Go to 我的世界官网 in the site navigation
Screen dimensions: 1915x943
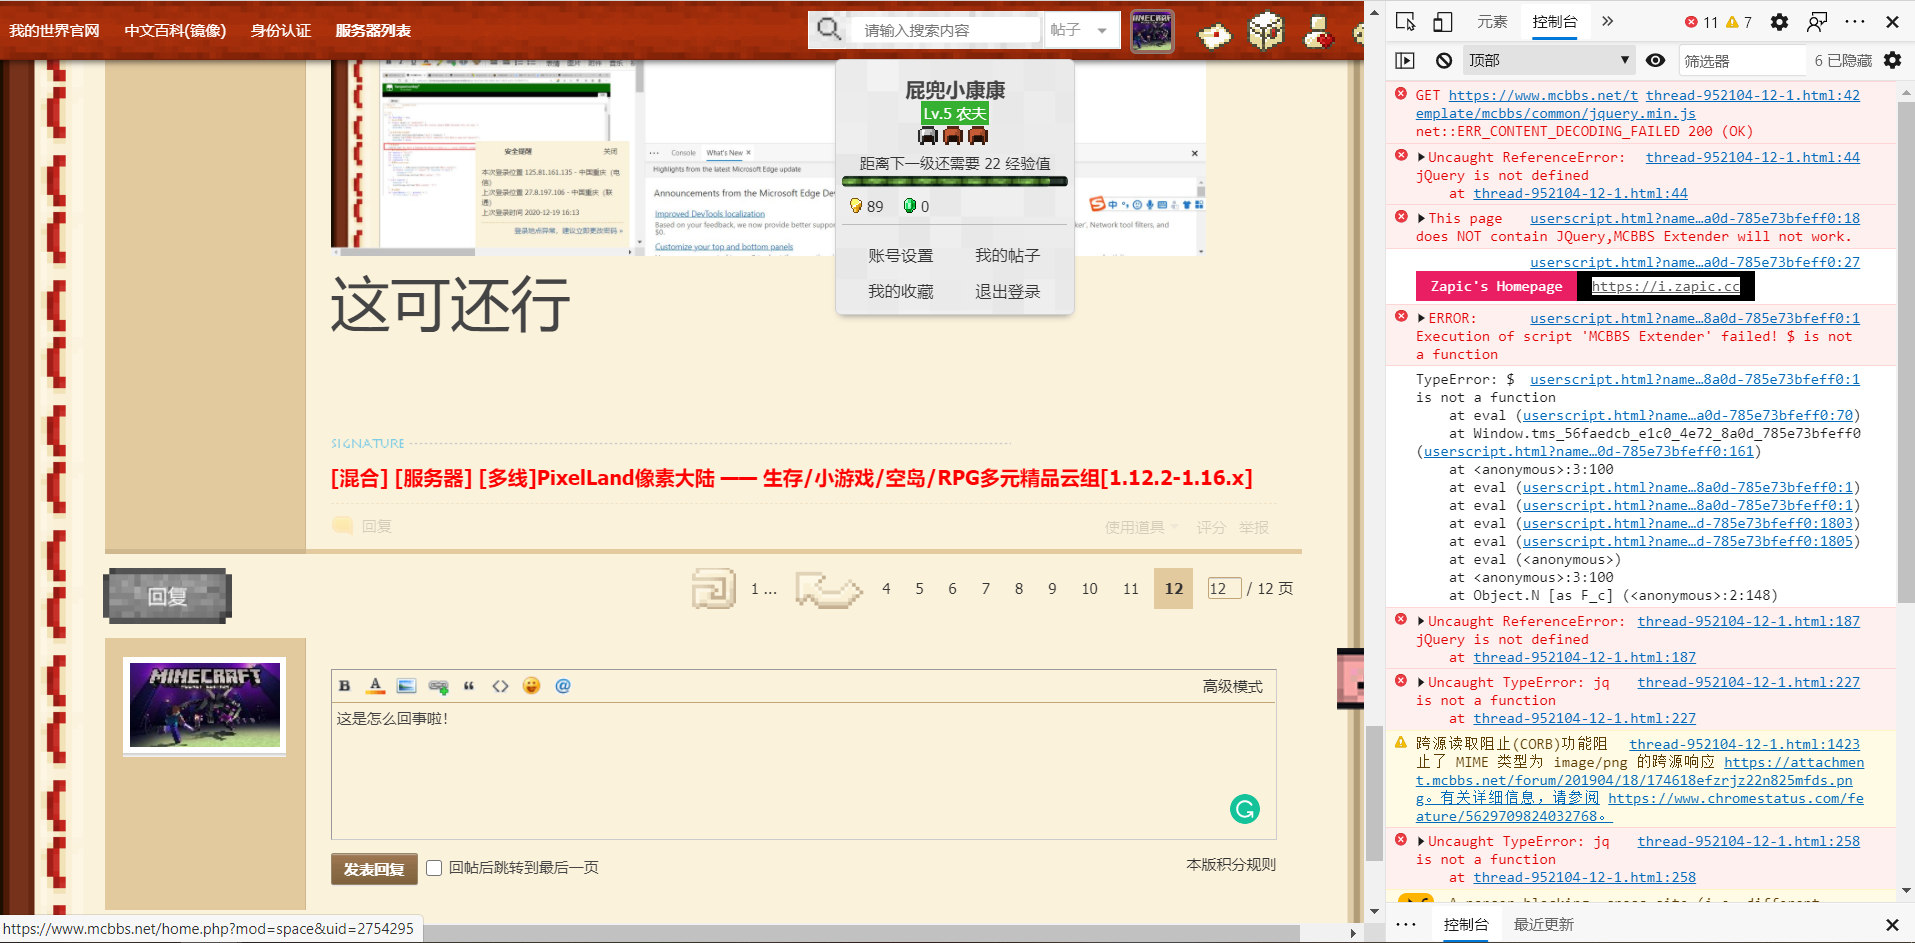pos(55,30)
